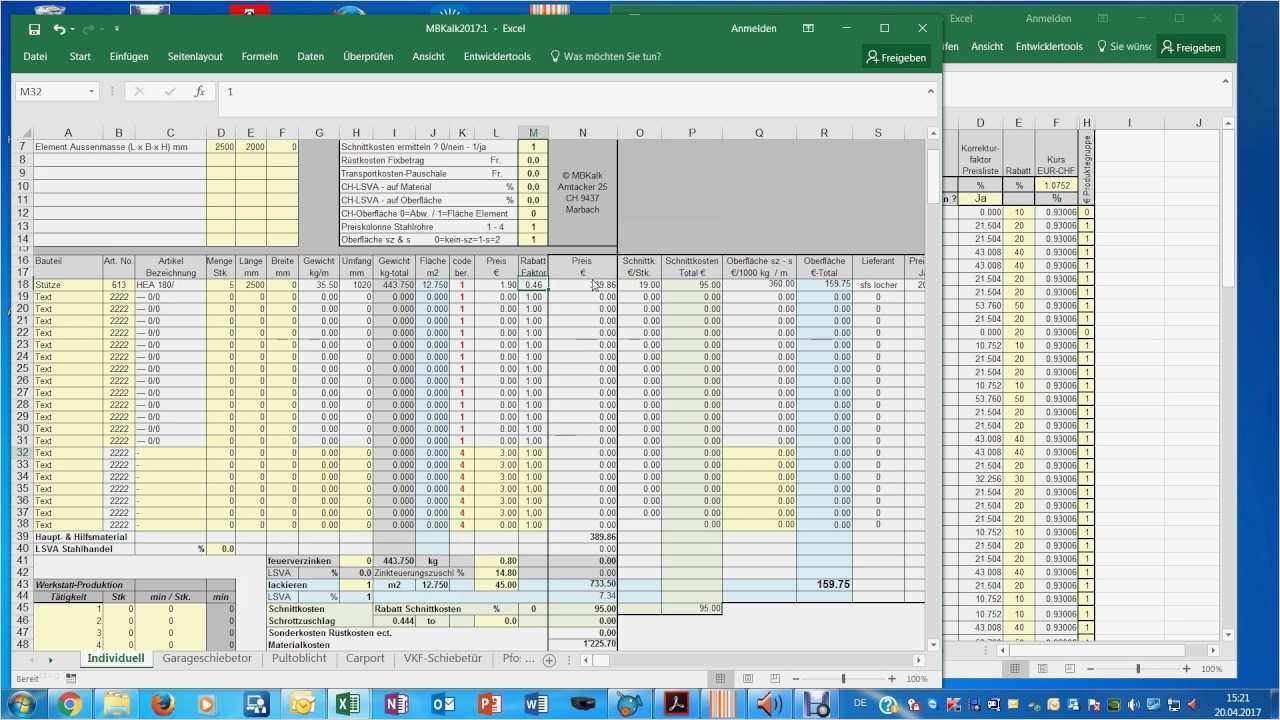This screenshot has height=720, width=1280.
Task: Switch to Page Layout view in front window
Action: pos(748,679)
